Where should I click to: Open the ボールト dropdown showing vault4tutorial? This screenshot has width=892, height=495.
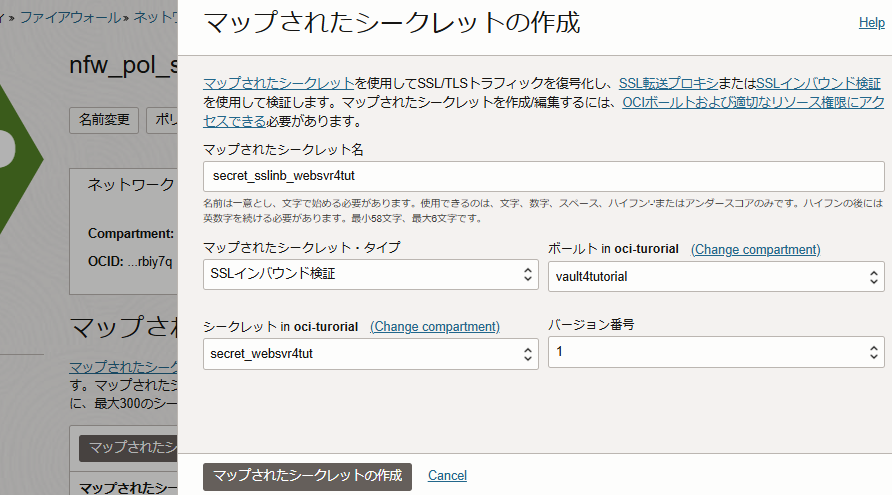(x=716, y=277)
